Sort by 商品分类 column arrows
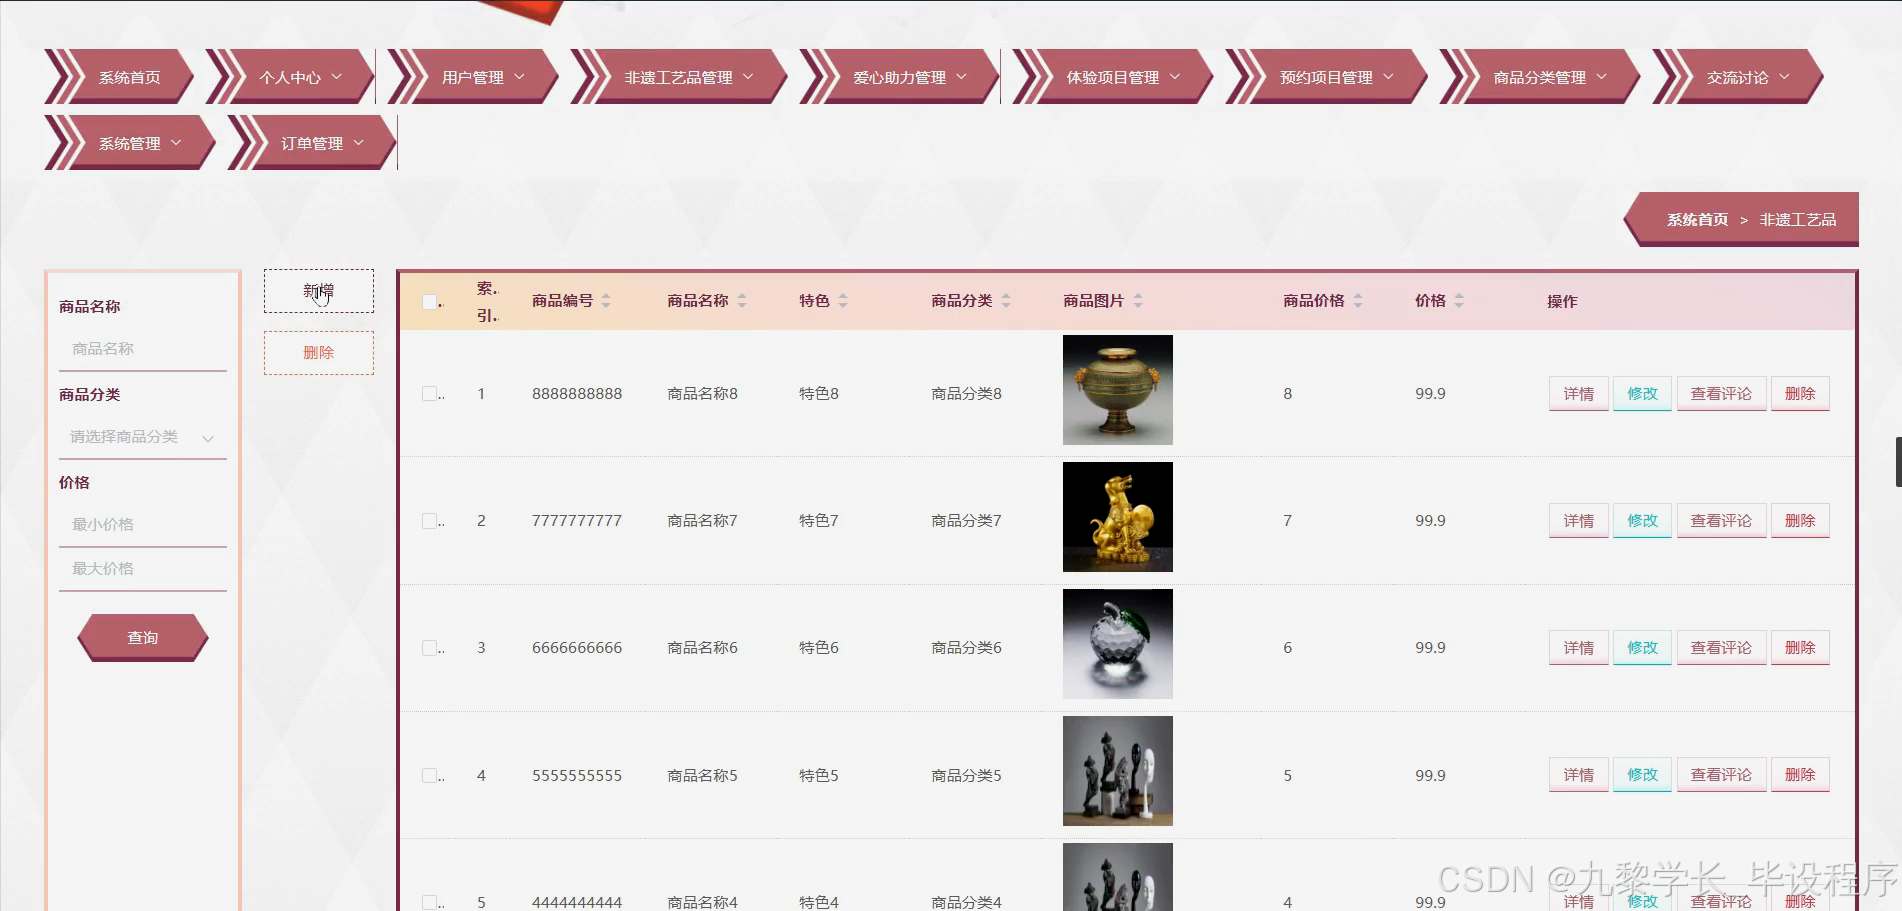1902x911 pixels. coord(1006,301)
